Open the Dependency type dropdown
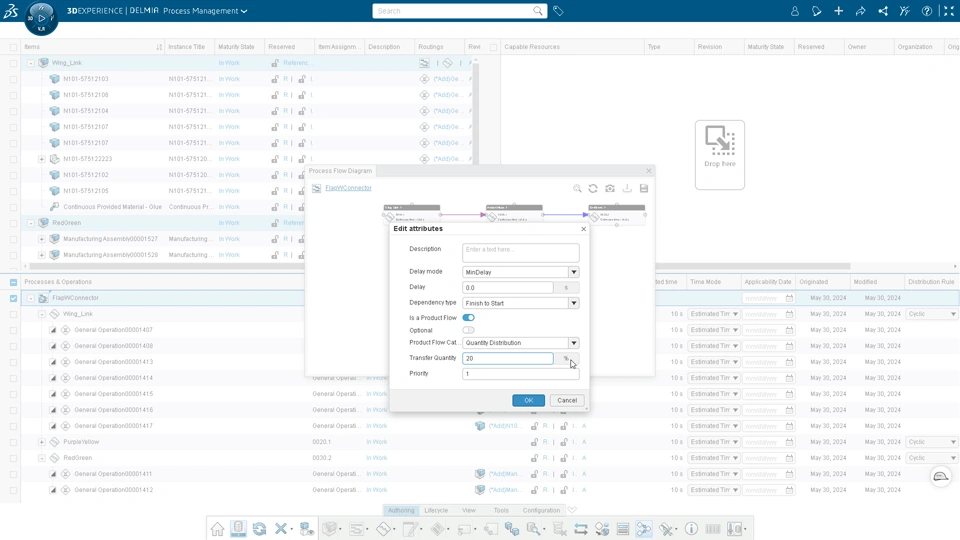 pyautogui.click(x=574, y=303)
